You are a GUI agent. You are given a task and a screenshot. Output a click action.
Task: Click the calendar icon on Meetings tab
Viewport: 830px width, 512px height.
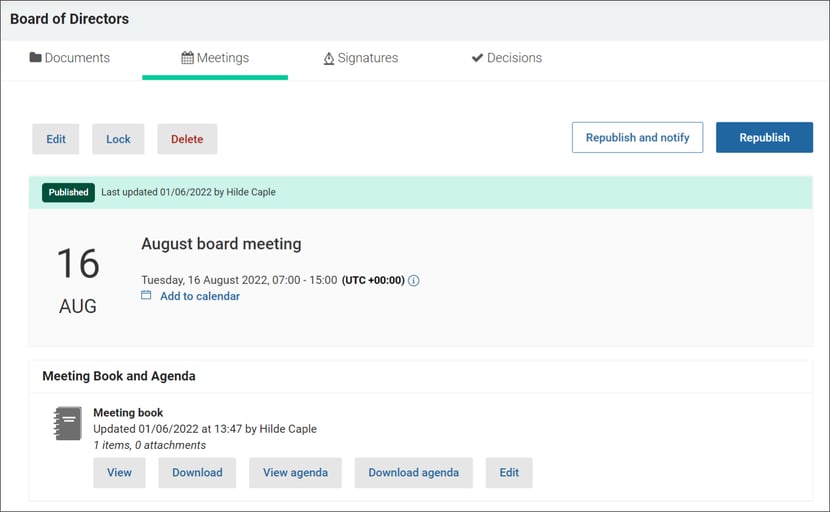pos(187,57)
